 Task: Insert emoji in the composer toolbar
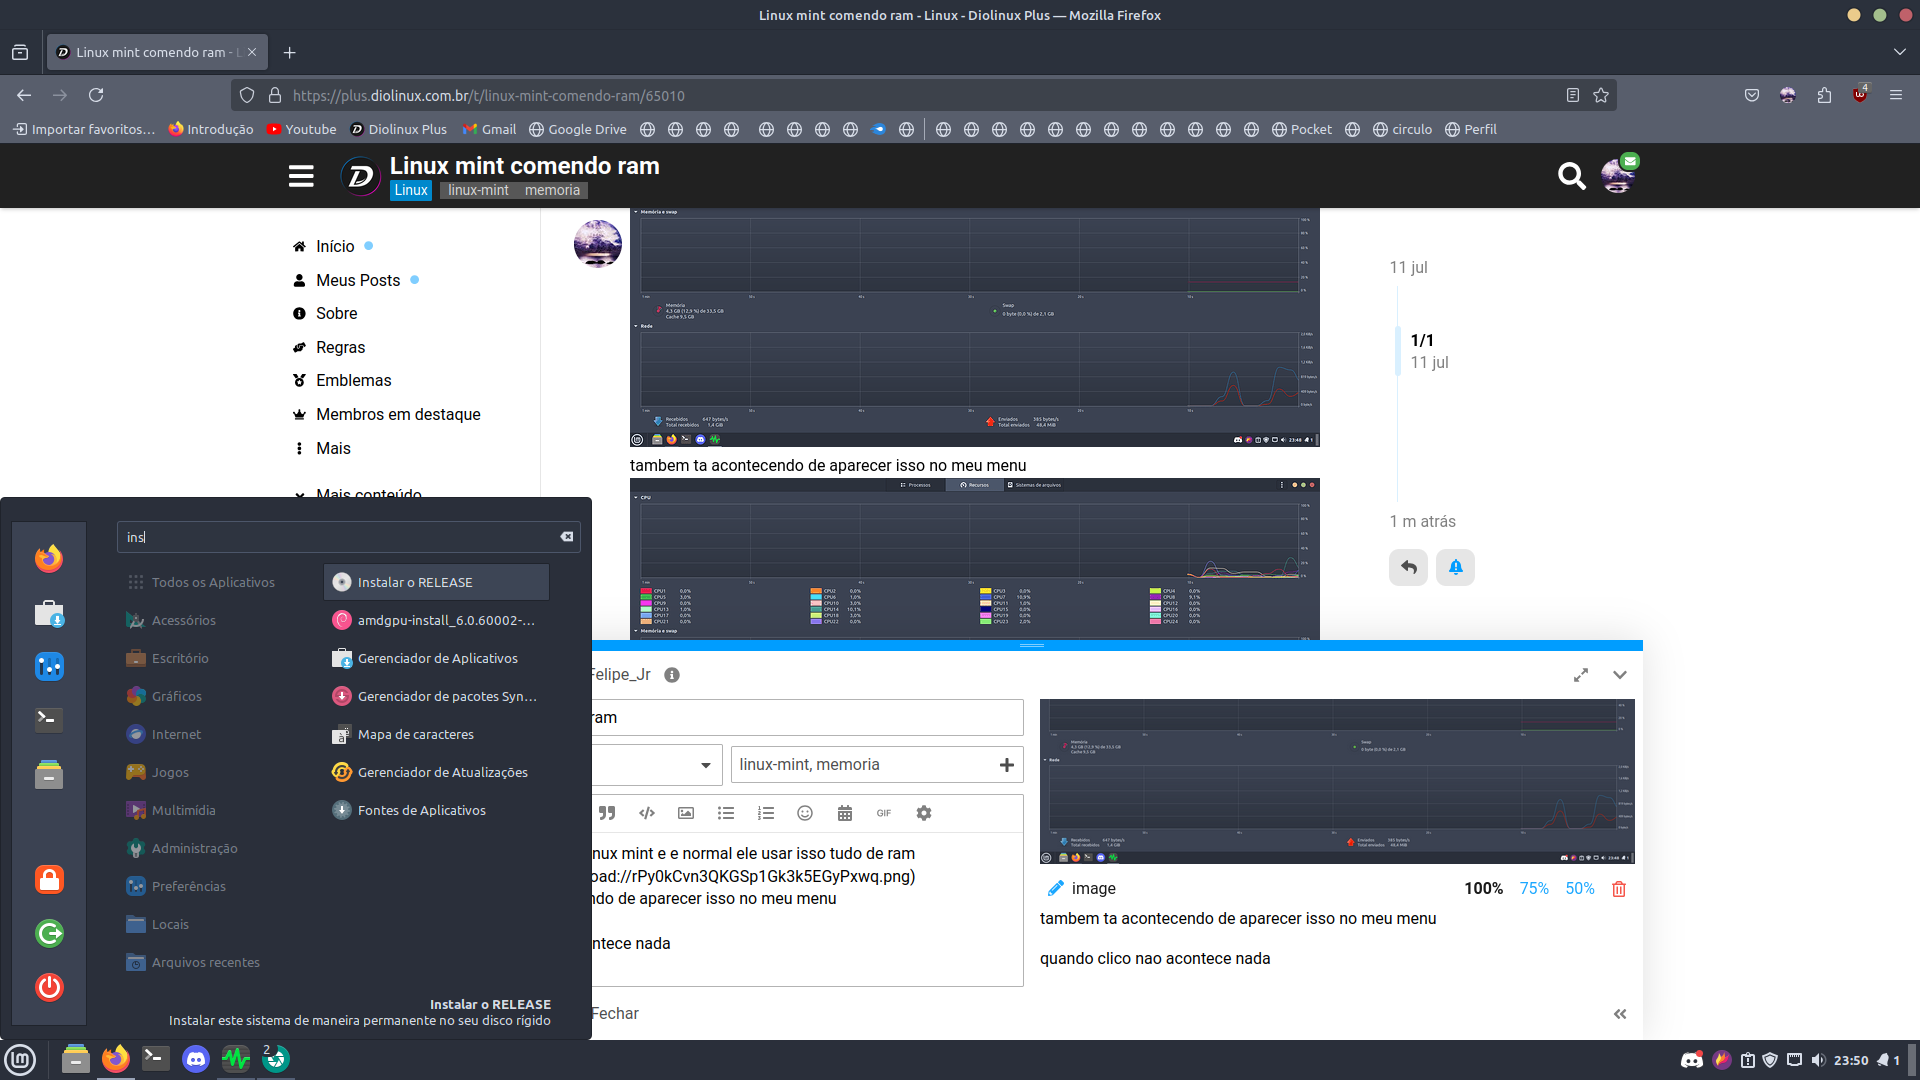coord(805,813)
